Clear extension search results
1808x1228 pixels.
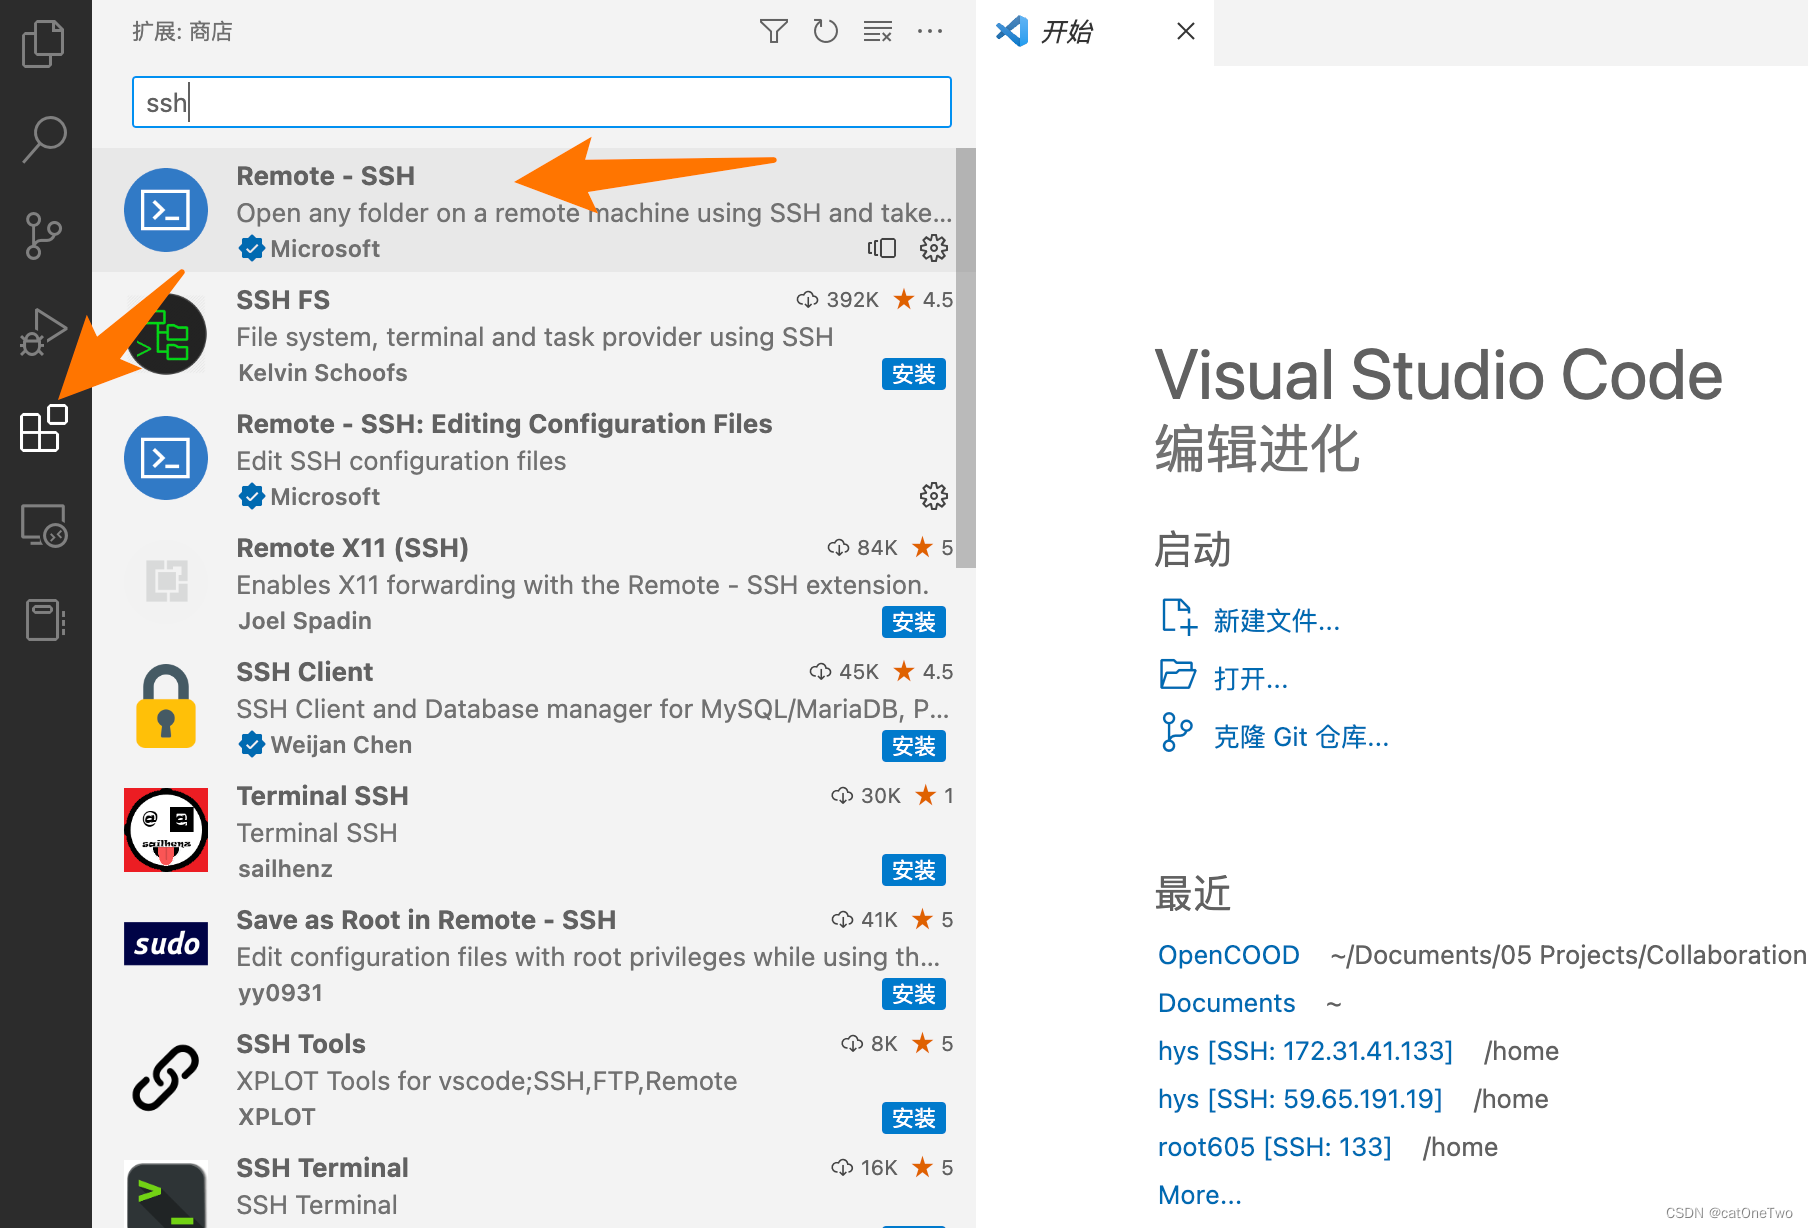tap(878, 31)
